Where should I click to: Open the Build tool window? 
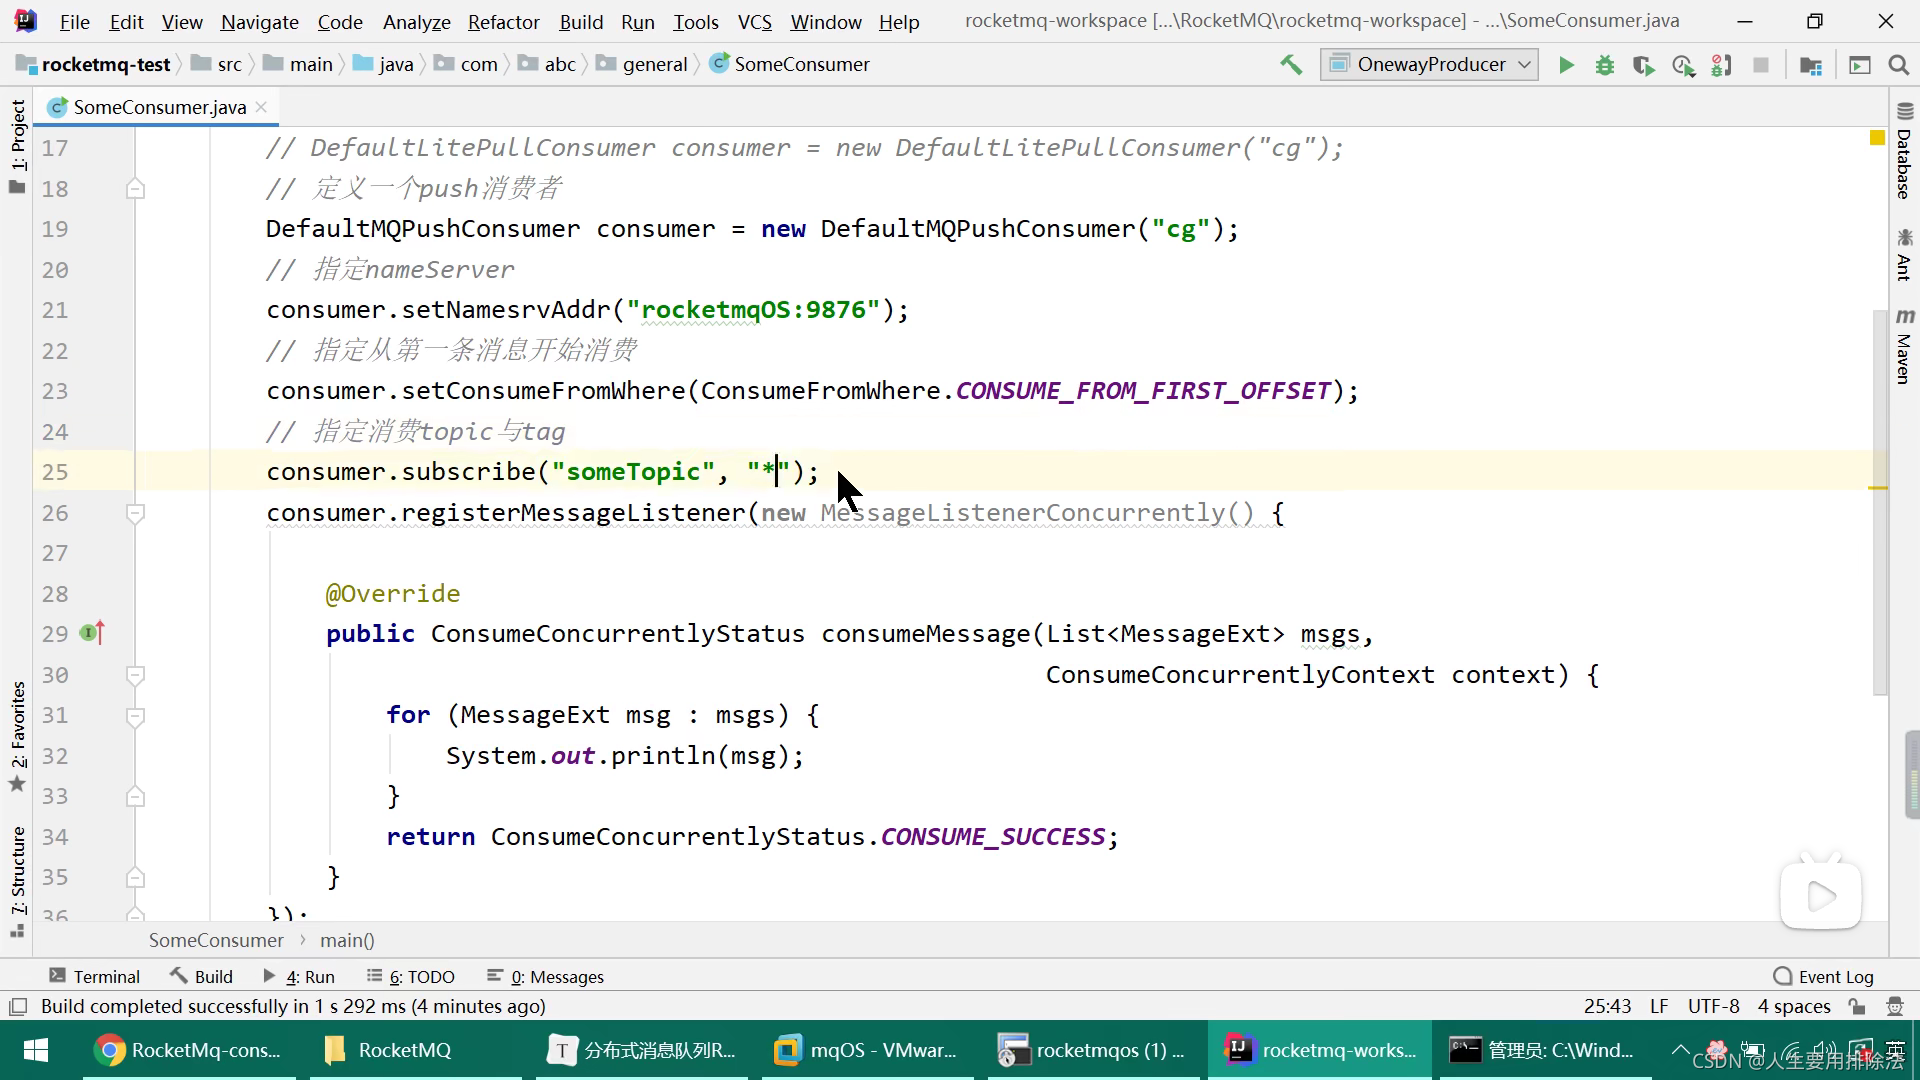coord(202,976)
